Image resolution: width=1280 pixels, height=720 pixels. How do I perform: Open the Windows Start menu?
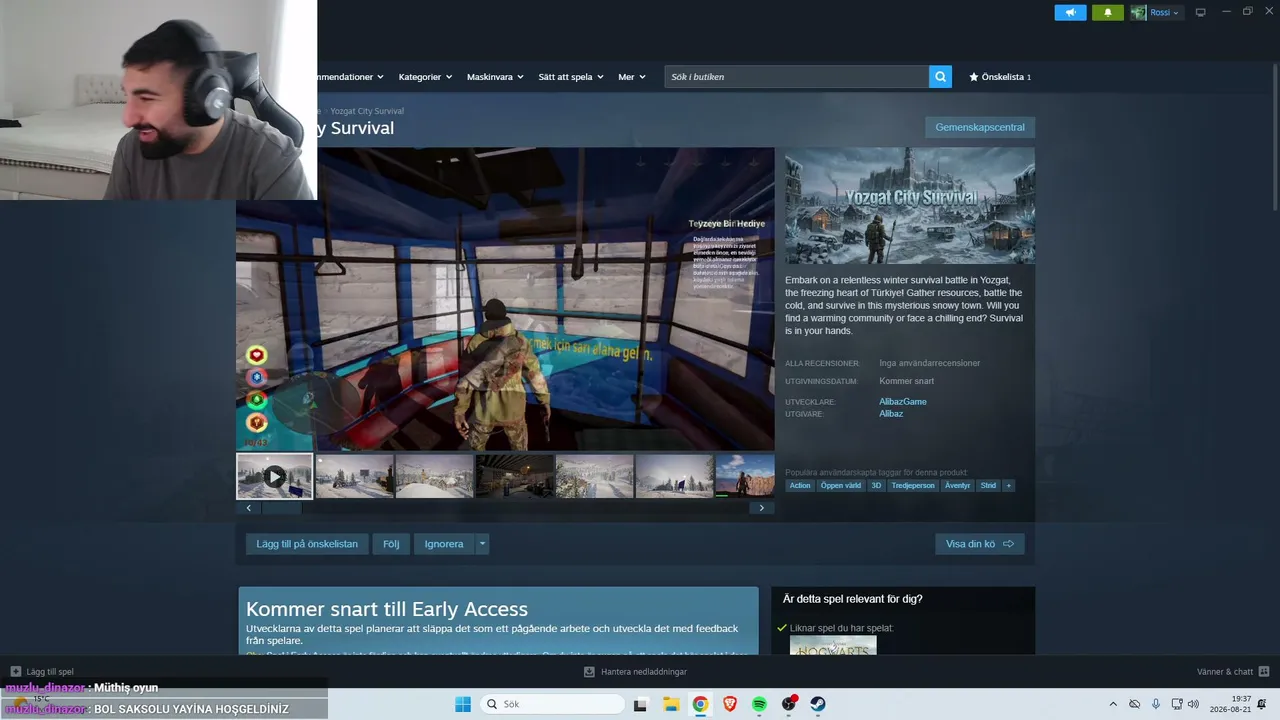(x=463, y=704)
